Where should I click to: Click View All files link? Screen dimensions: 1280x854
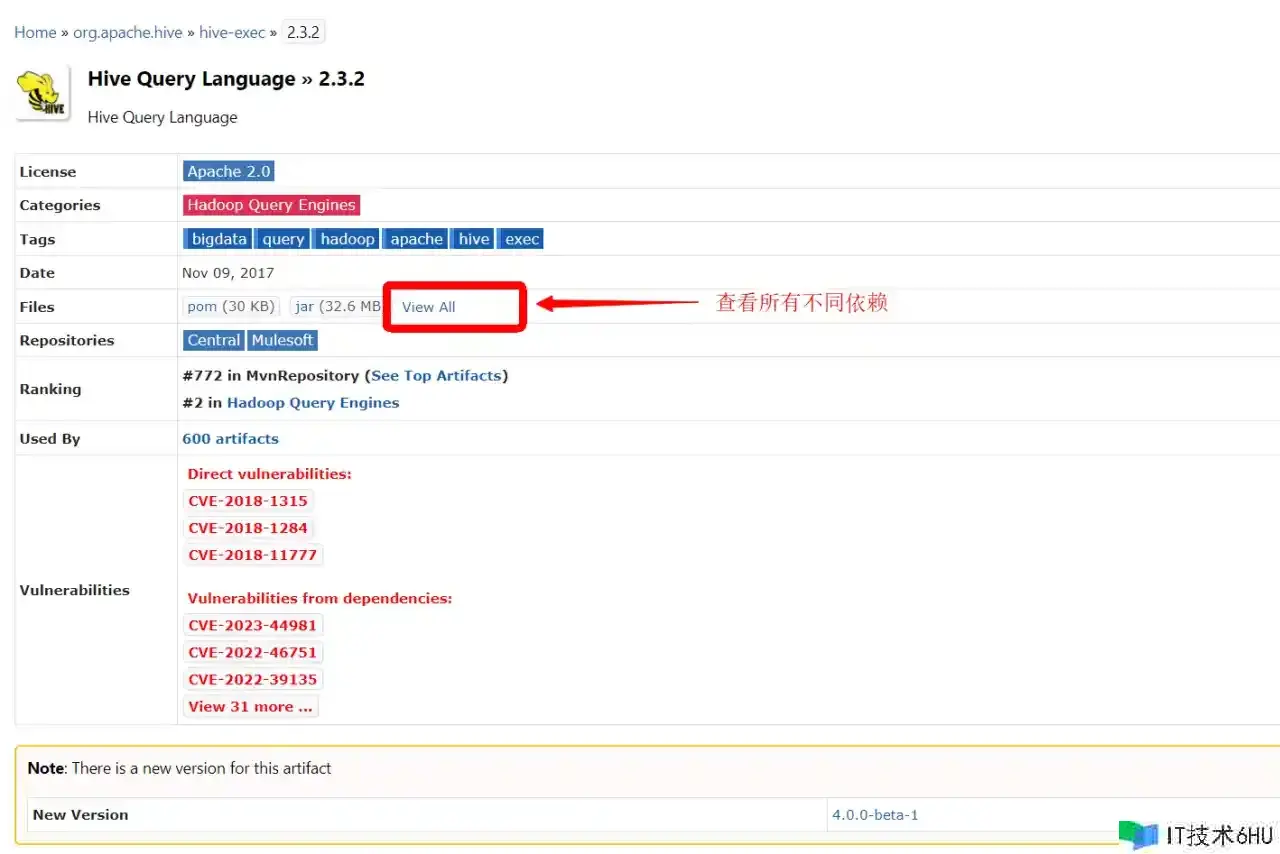[428, 307]
